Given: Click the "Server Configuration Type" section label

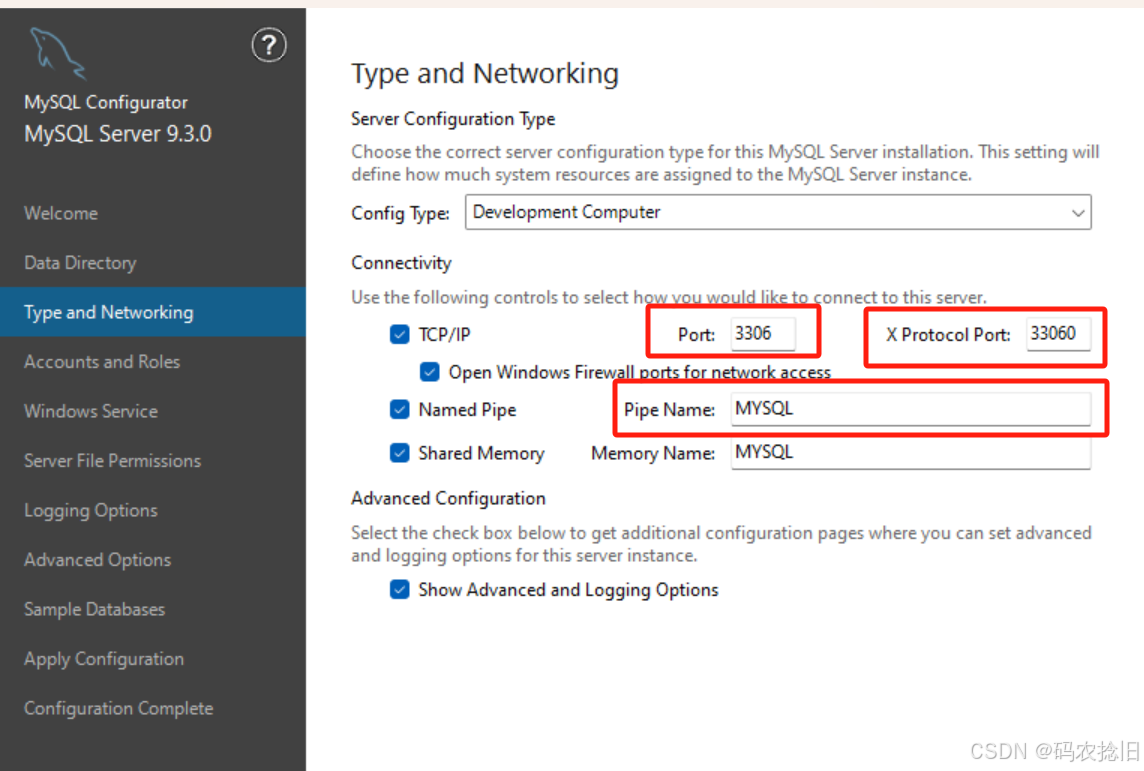Looking at the screenshot, I should pos(453,119).
